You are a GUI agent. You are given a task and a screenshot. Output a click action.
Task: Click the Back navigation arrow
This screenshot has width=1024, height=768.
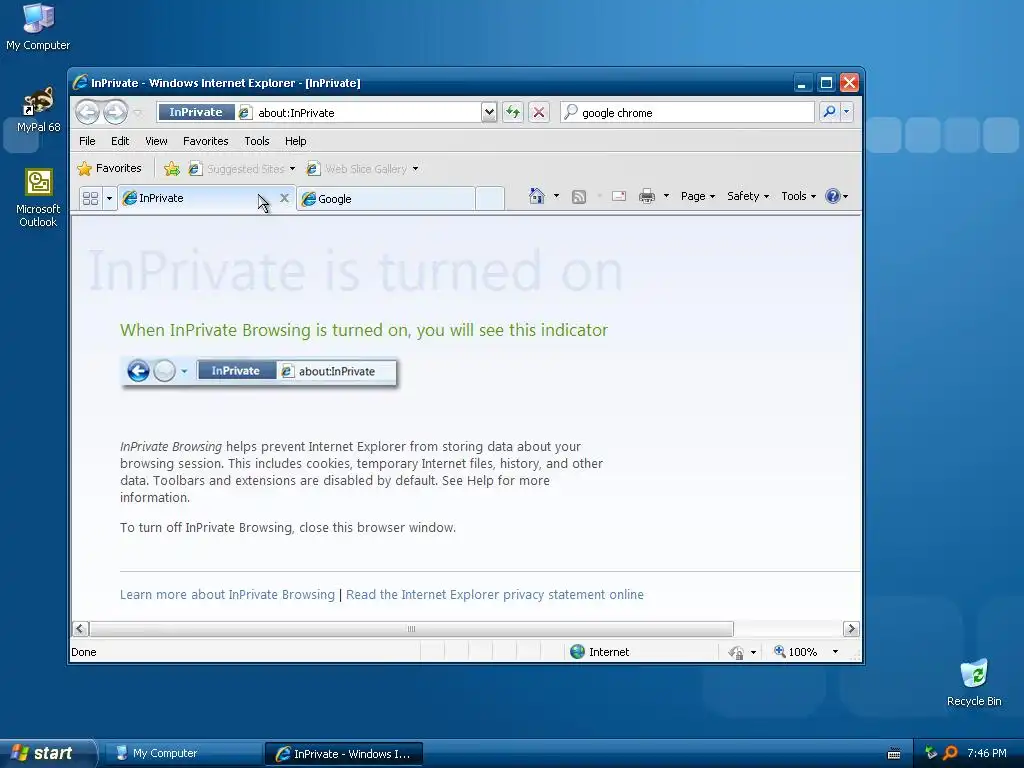coord(87,112)
